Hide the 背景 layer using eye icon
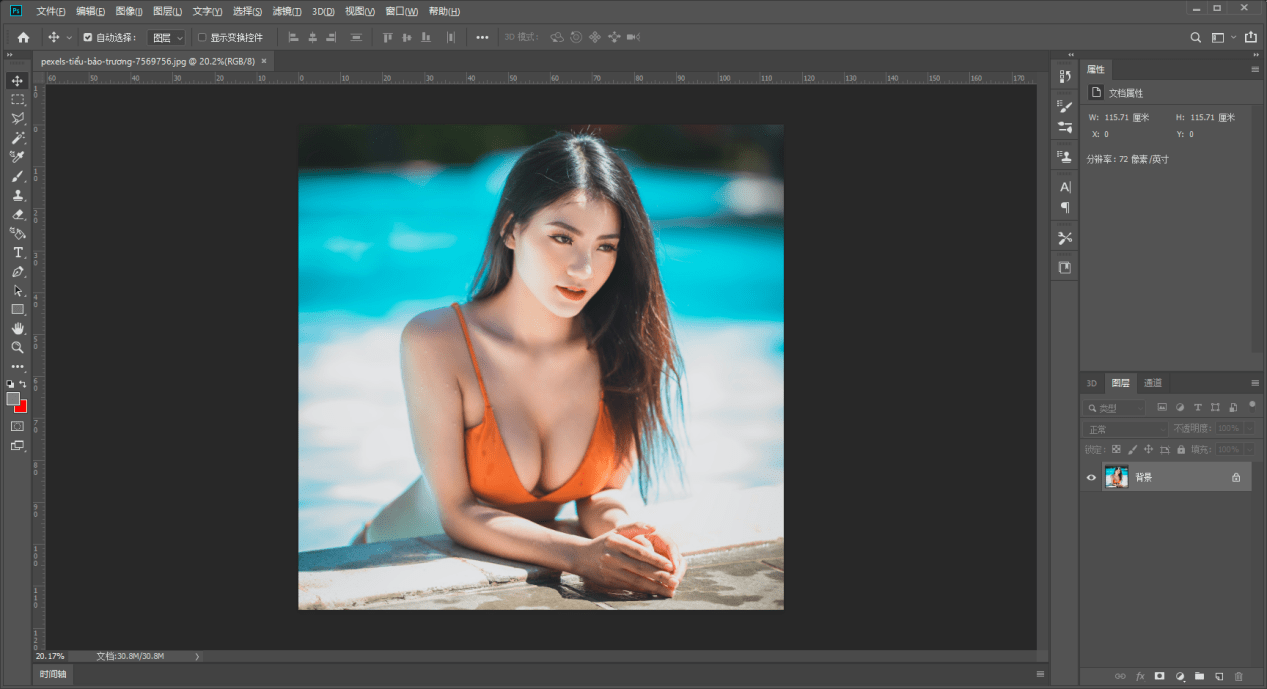Screen dimensions: 1267x689 1092,478
